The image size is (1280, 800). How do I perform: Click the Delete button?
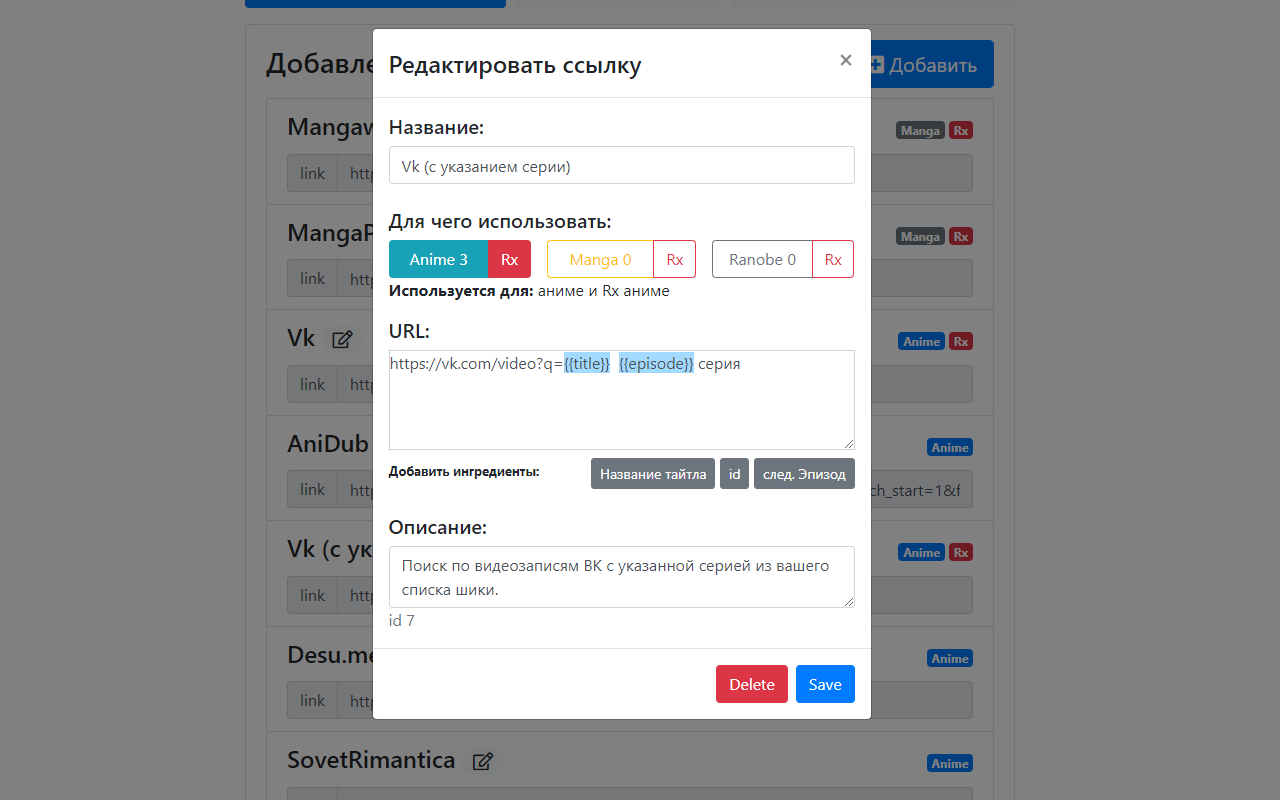tap(752, 684)
